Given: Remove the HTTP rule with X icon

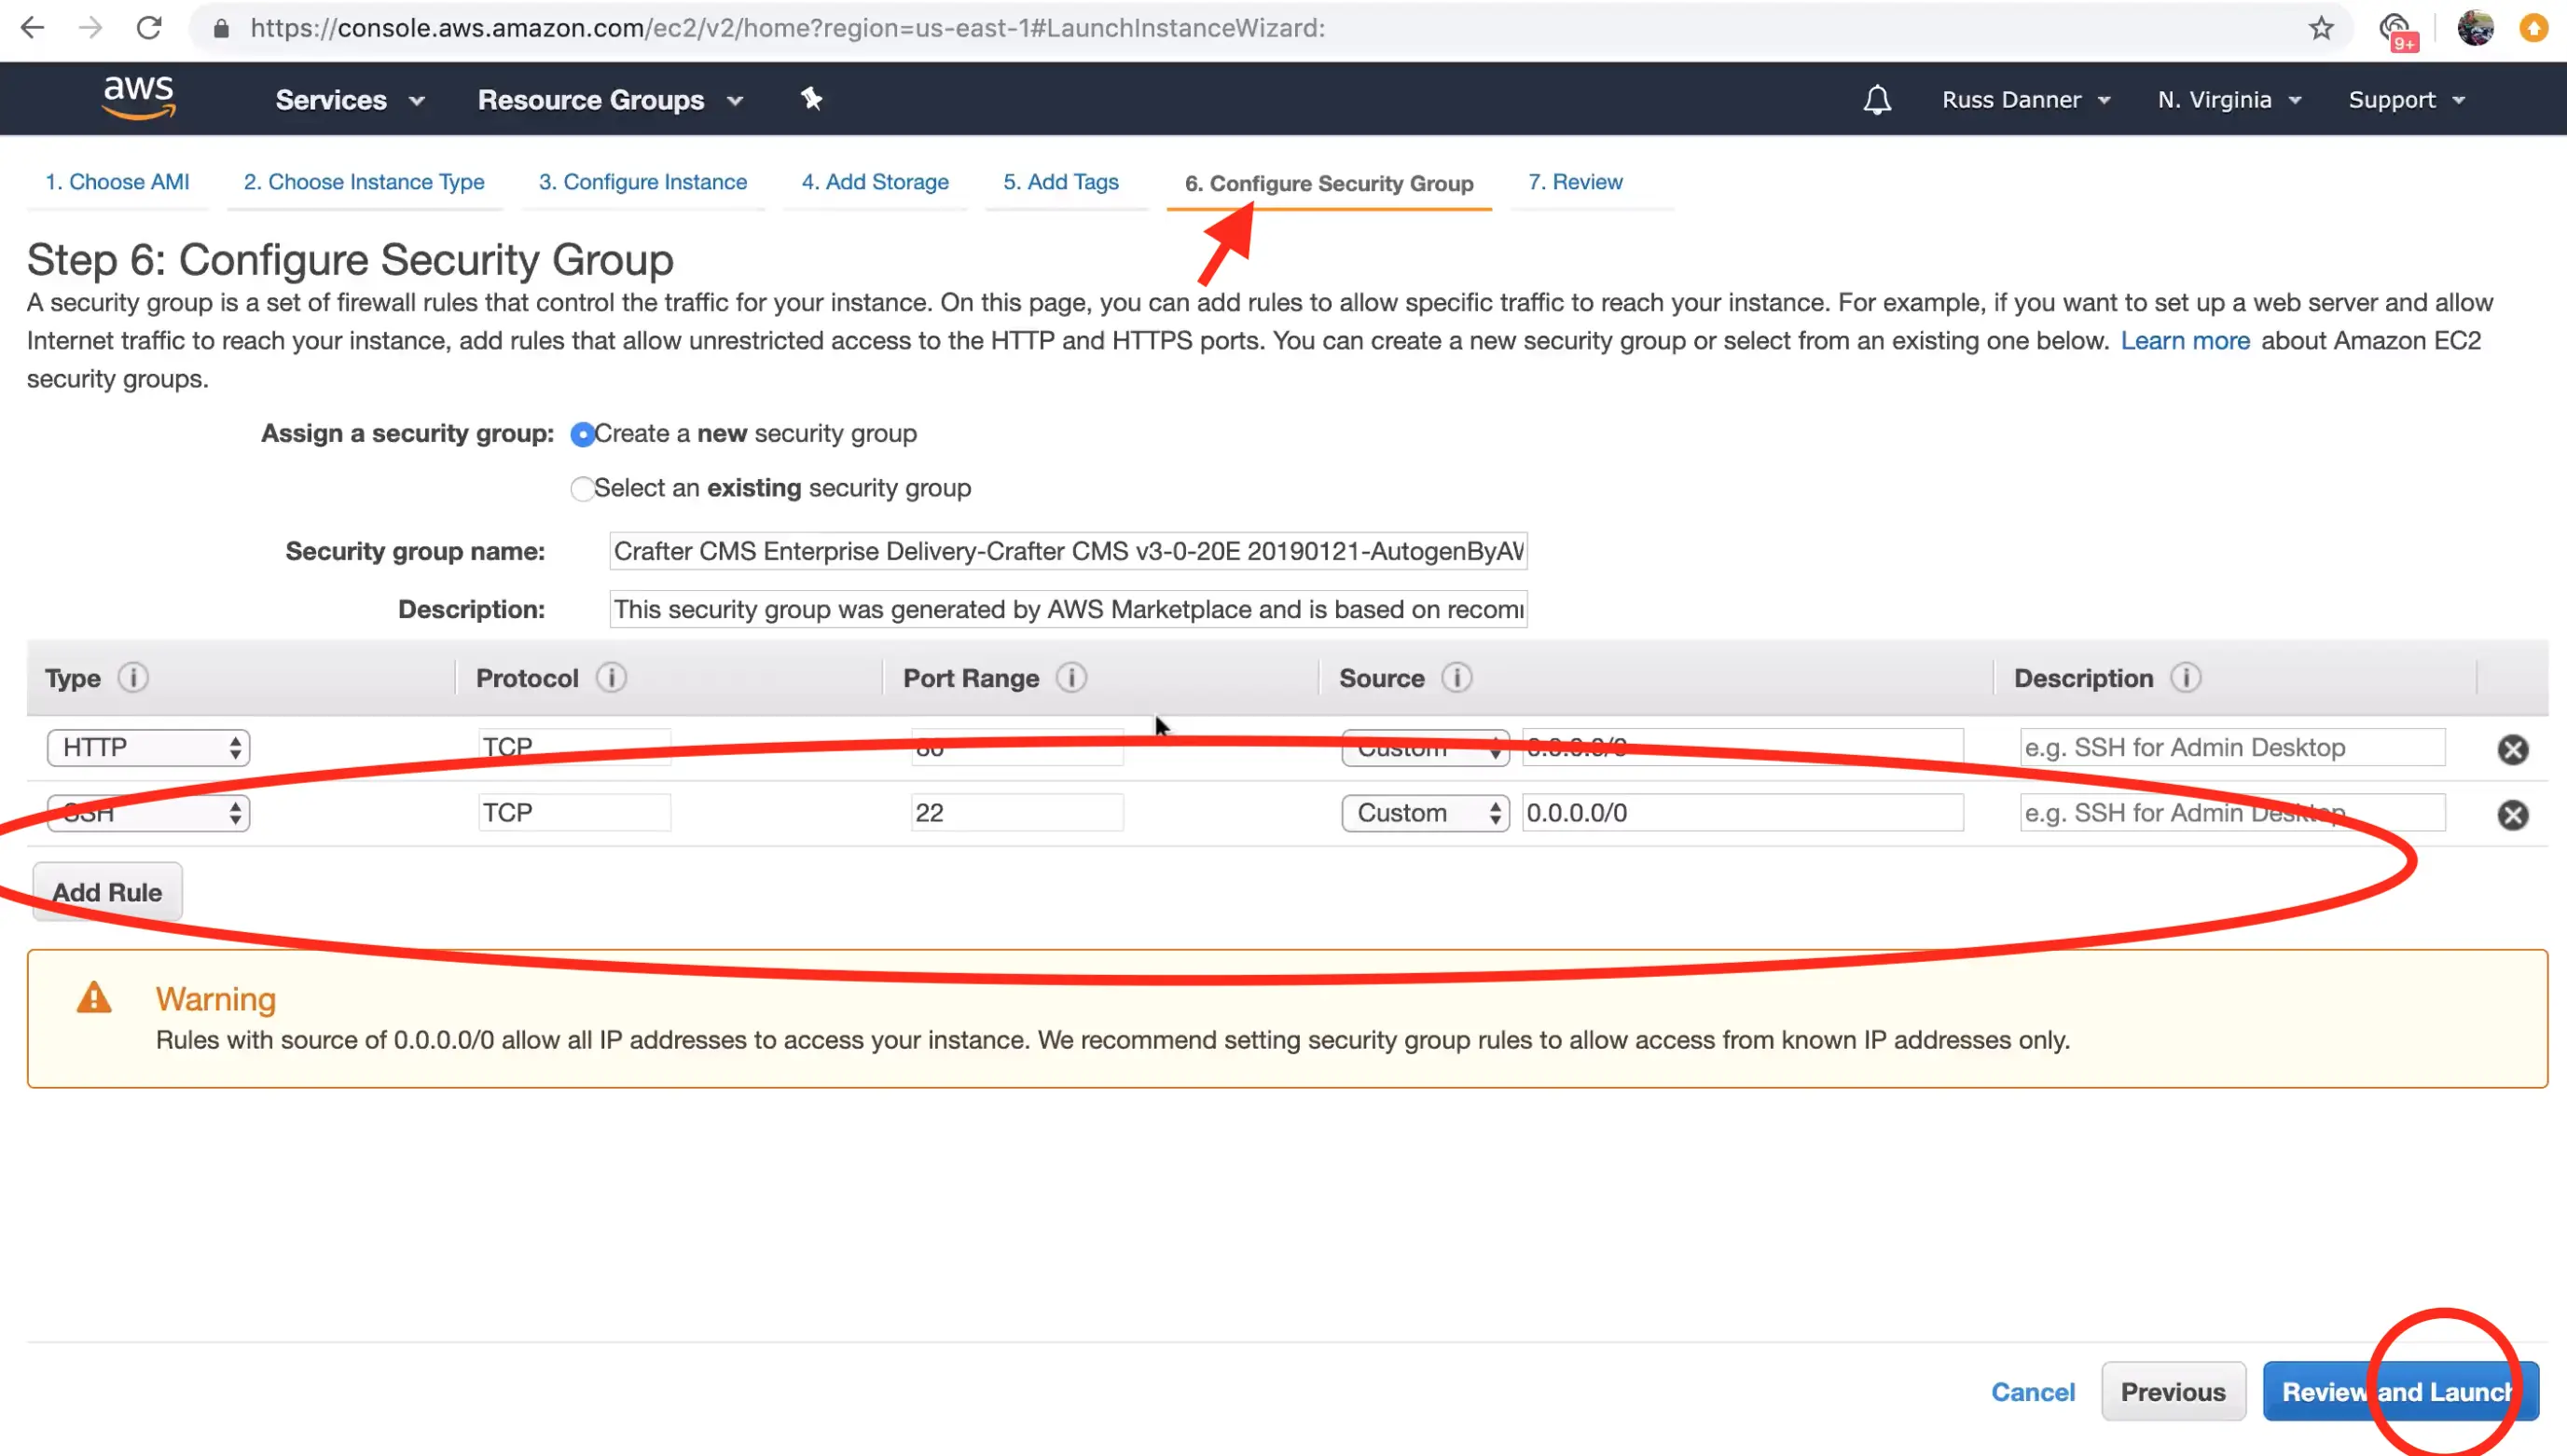Looking at the screenshot, I should coord(2512,749).
